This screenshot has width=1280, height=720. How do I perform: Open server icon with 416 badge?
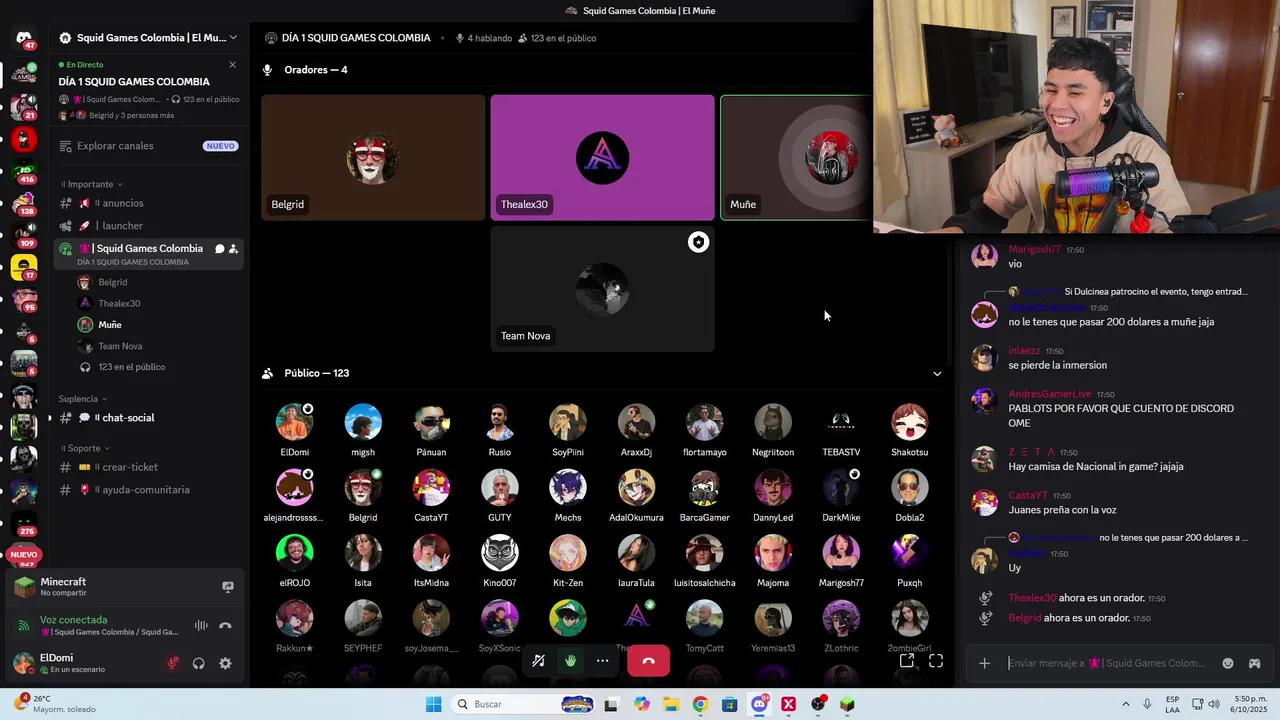(x=24, y=172)
